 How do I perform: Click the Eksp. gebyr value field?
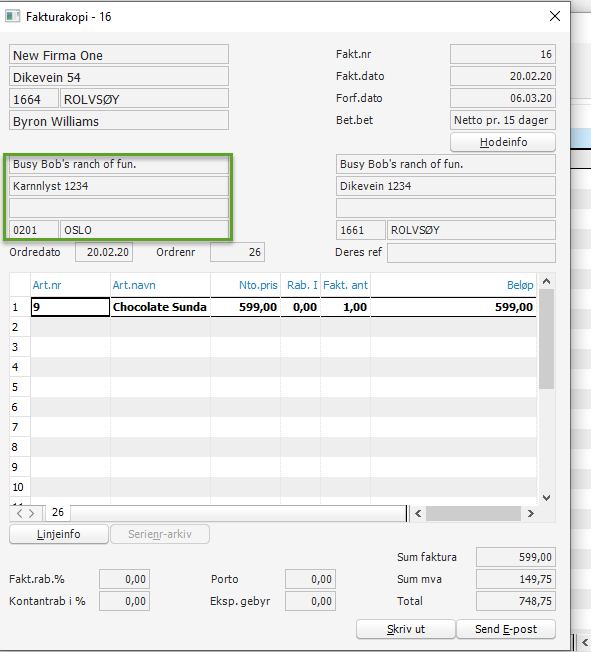[x=310, y=601]
